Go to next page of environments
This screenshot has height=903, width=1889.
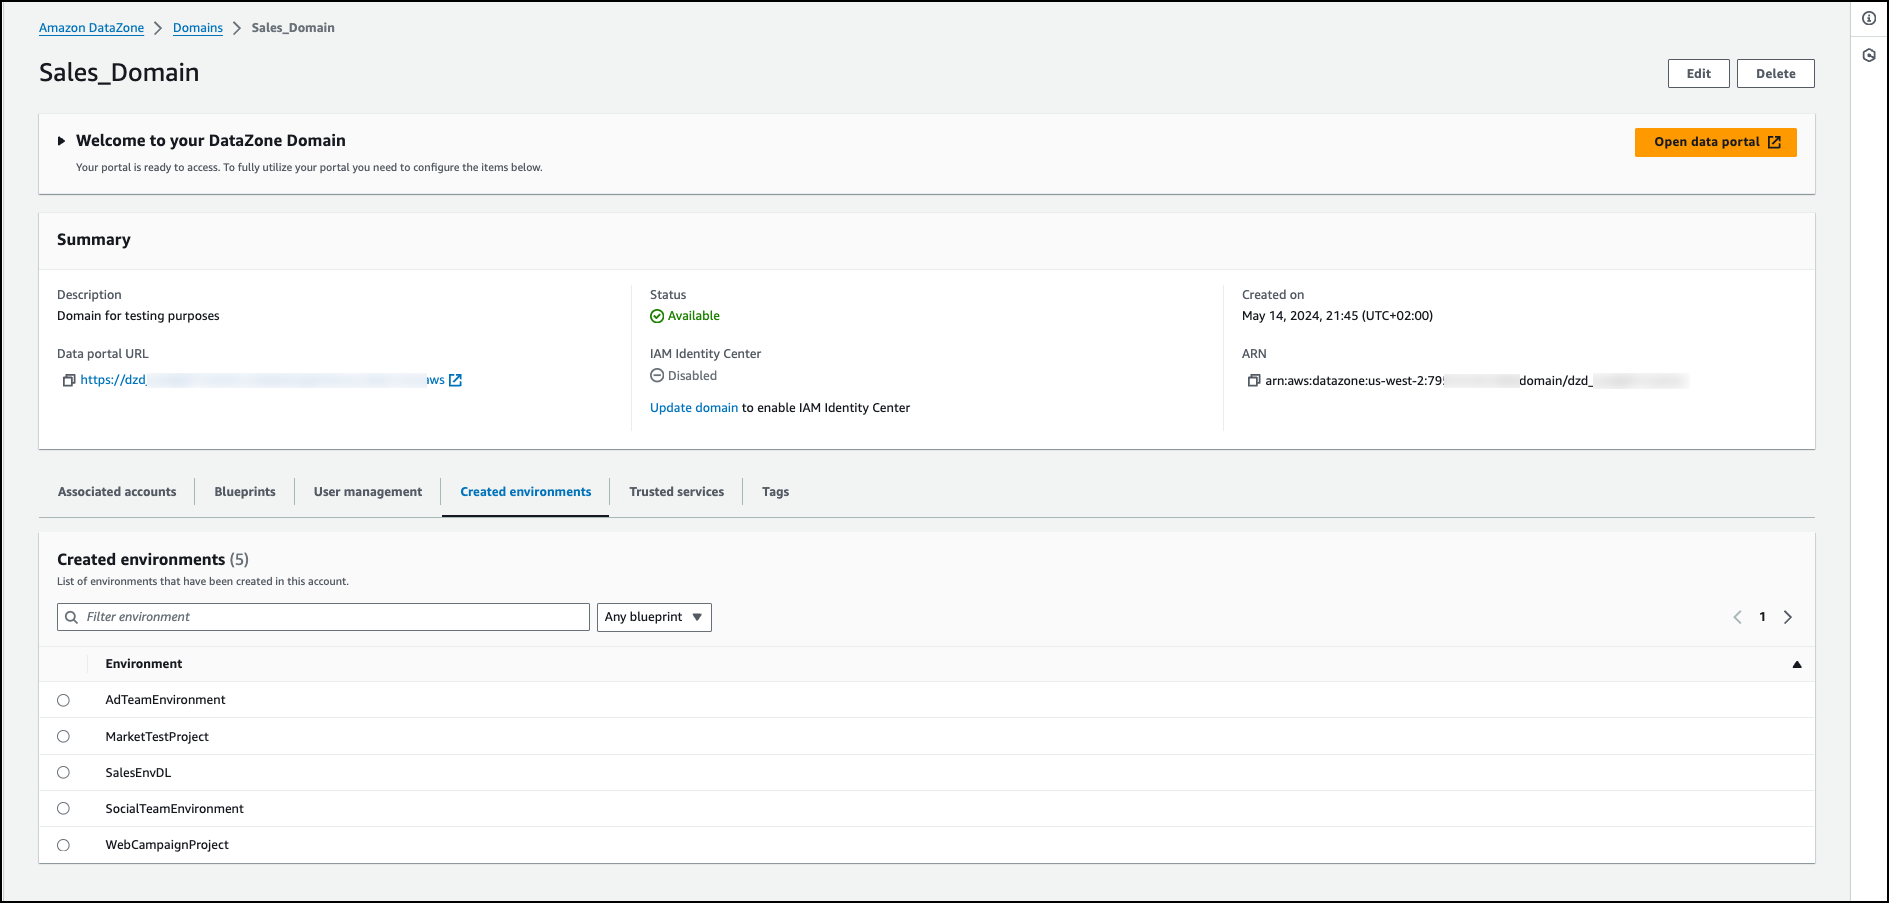tap(1788, 617)
